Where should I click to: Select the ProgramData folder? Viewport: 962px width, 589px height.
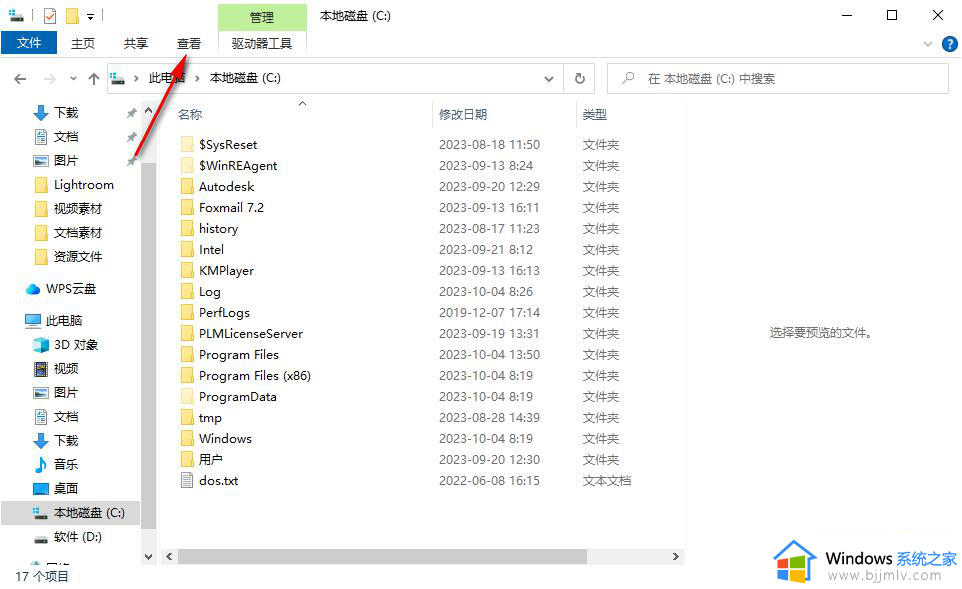coord(237,396)
